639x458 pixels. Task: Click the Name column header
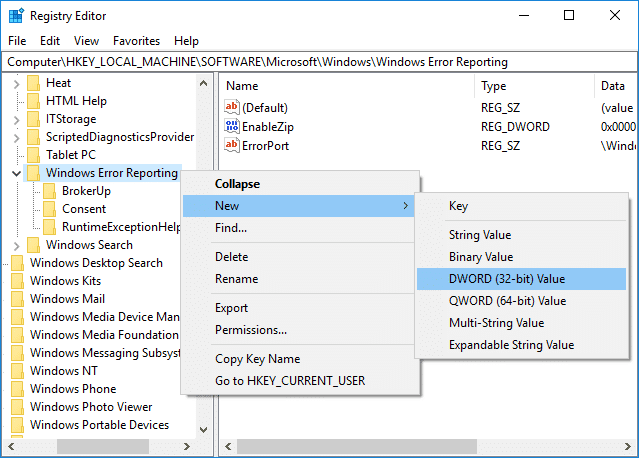coord(348,86)
